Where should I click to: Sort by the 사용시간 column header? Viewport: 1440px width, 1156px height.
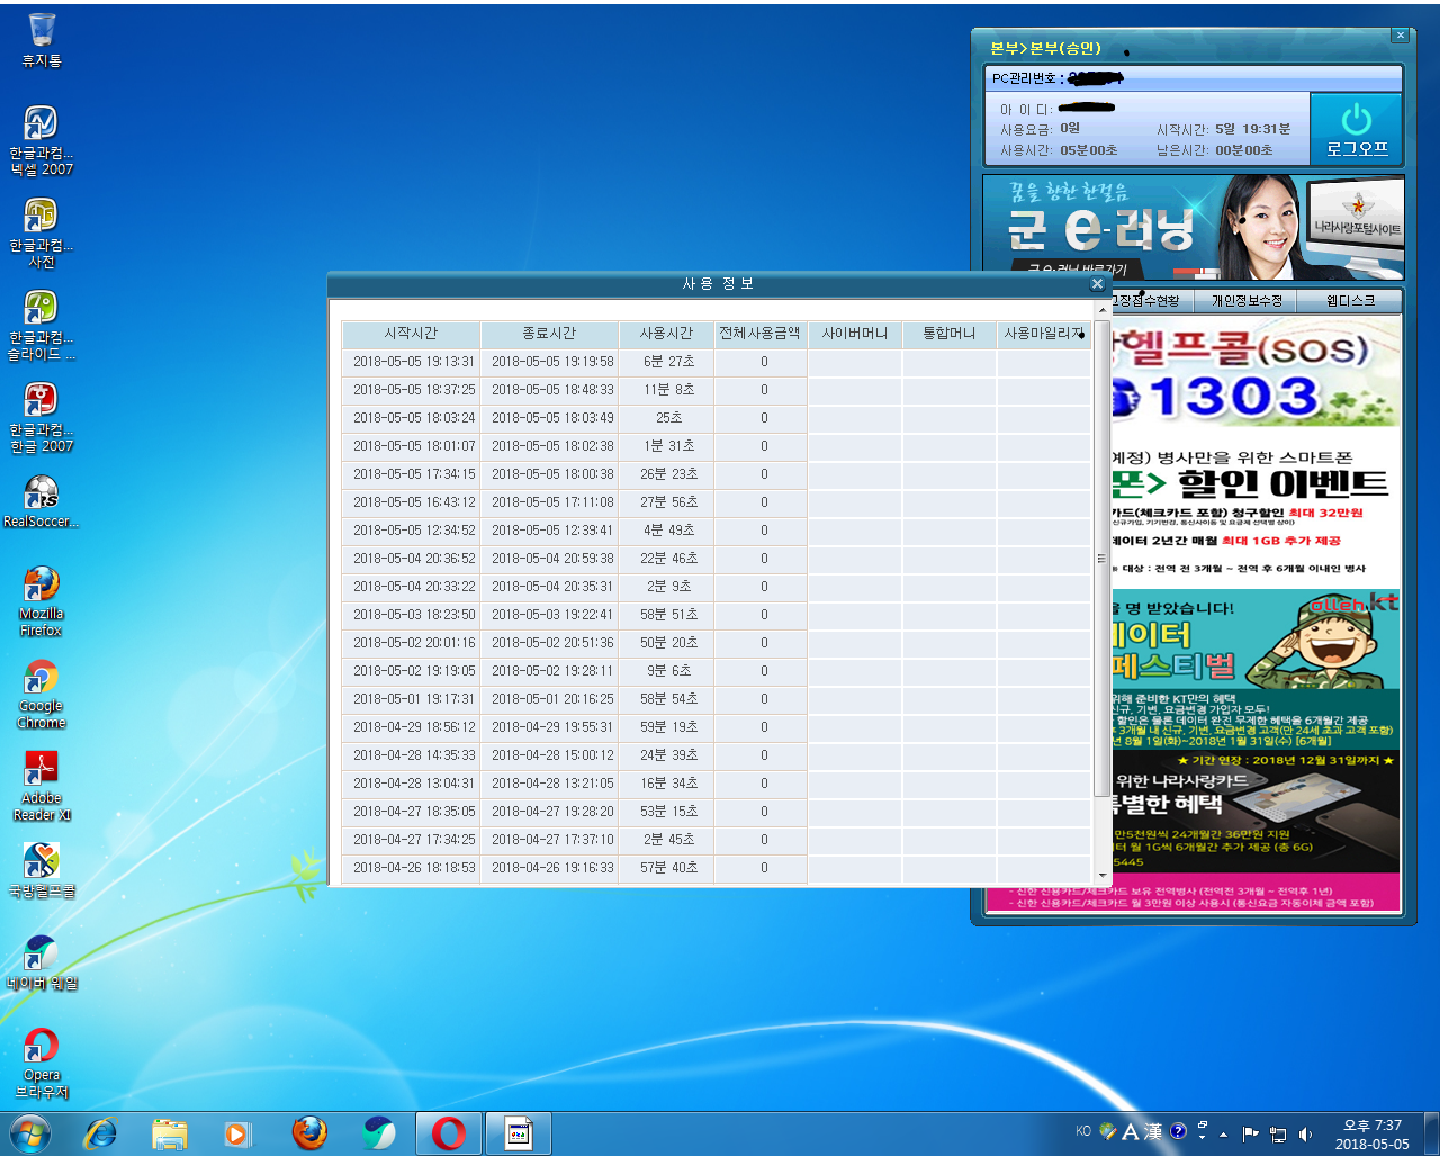click(666, 333)
